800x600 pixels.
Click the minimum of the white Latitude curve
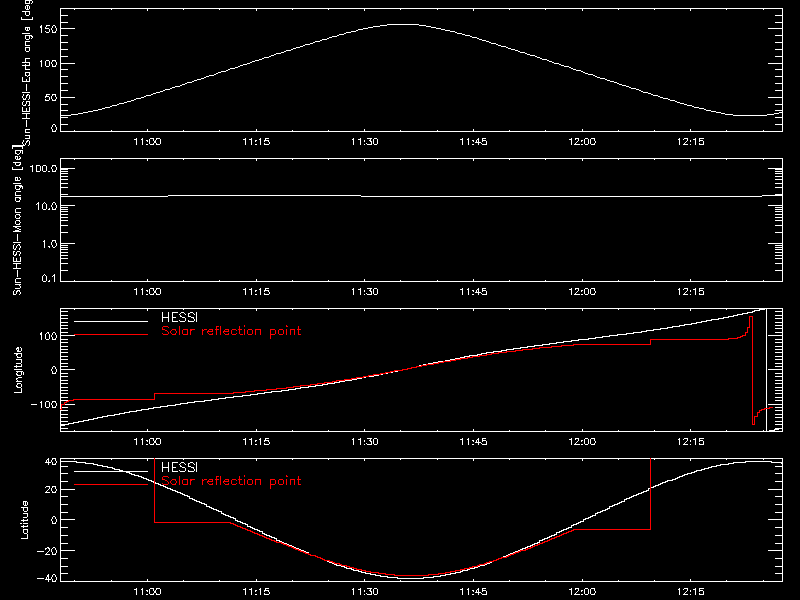[408, 578]
